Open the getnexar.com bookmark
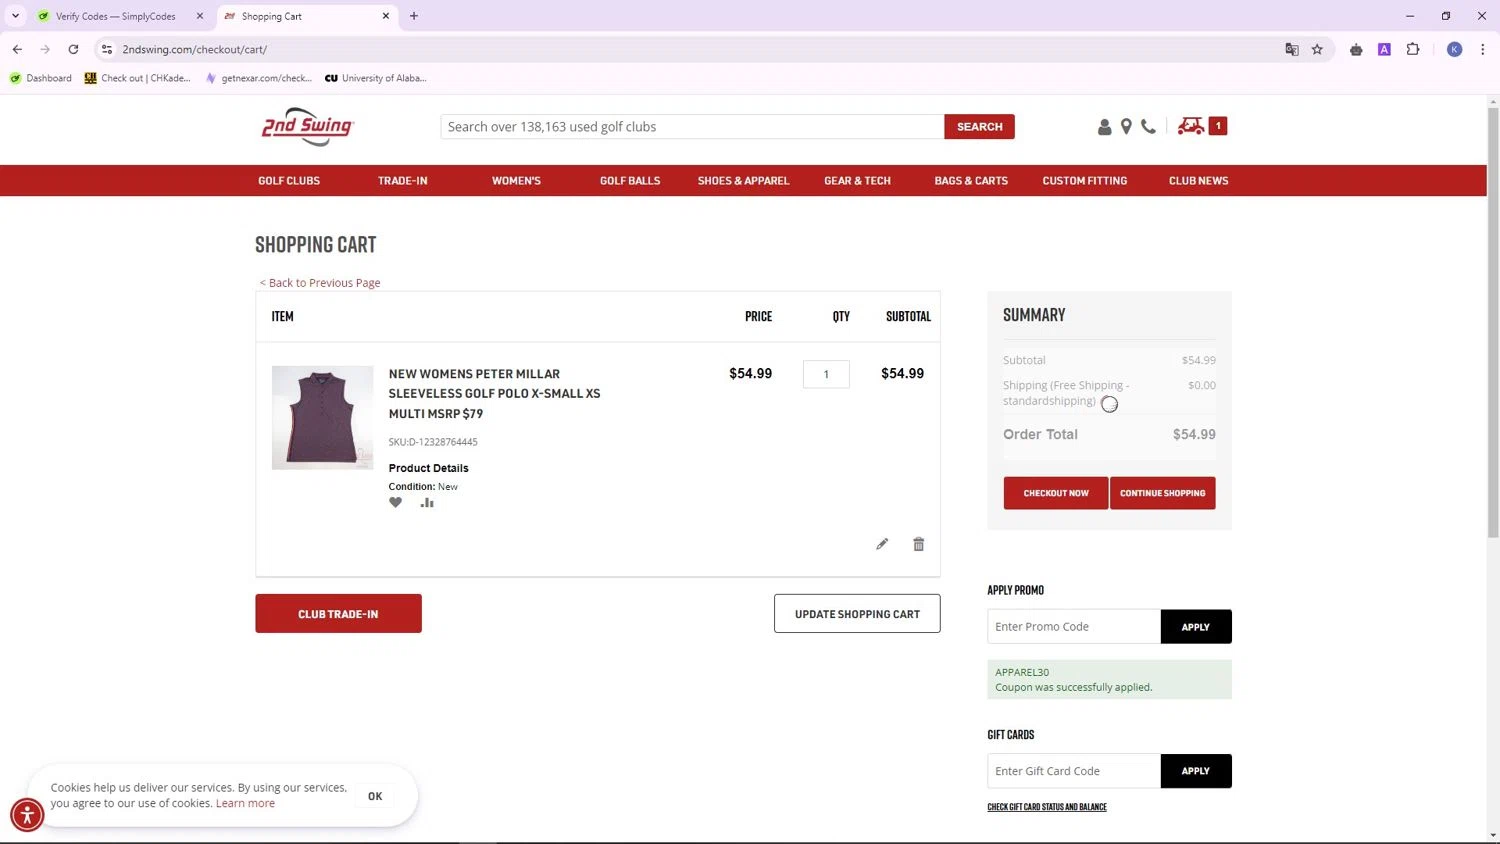Image resolution: width=1500 pixels, height=844 pixels. (x=258, y=78)
